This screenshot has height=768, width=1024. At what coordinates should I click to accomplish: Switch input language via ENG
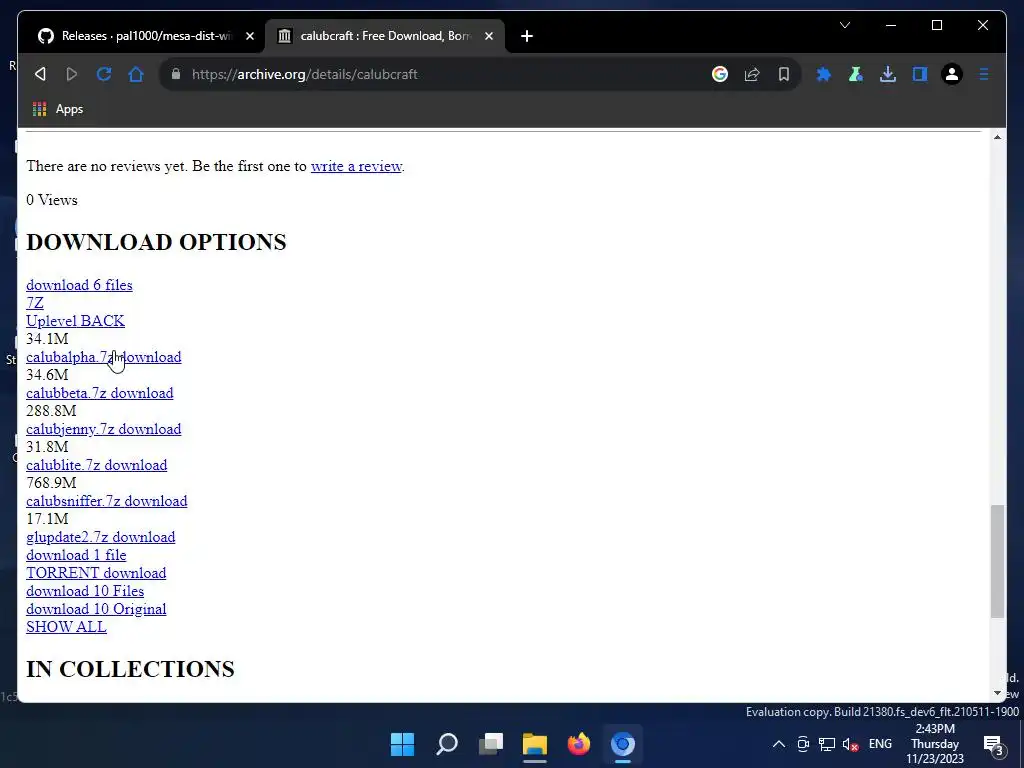(x=880, y=744)
